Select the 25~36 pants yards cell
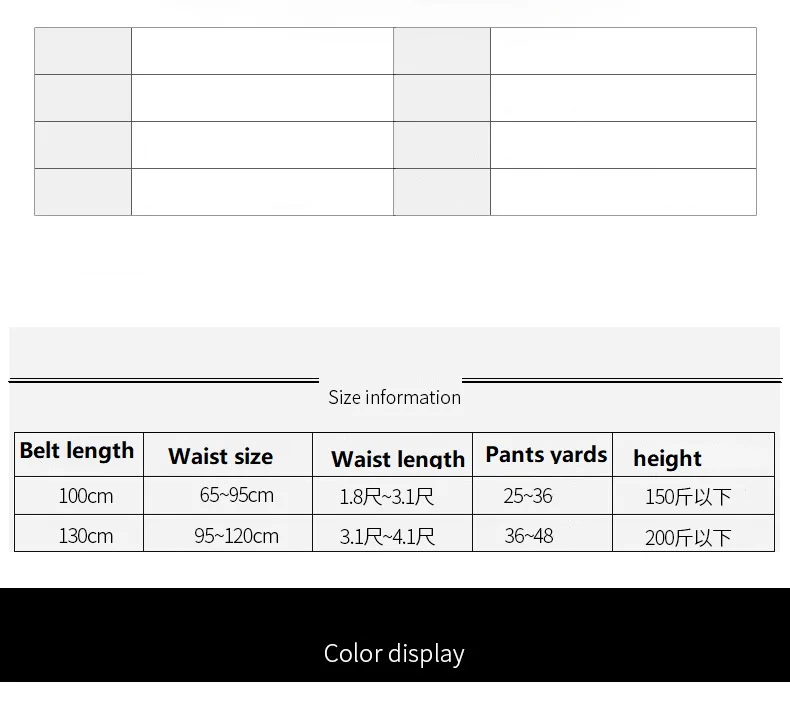The height and width of the screenshot is (703, 790). pos(543,495)
